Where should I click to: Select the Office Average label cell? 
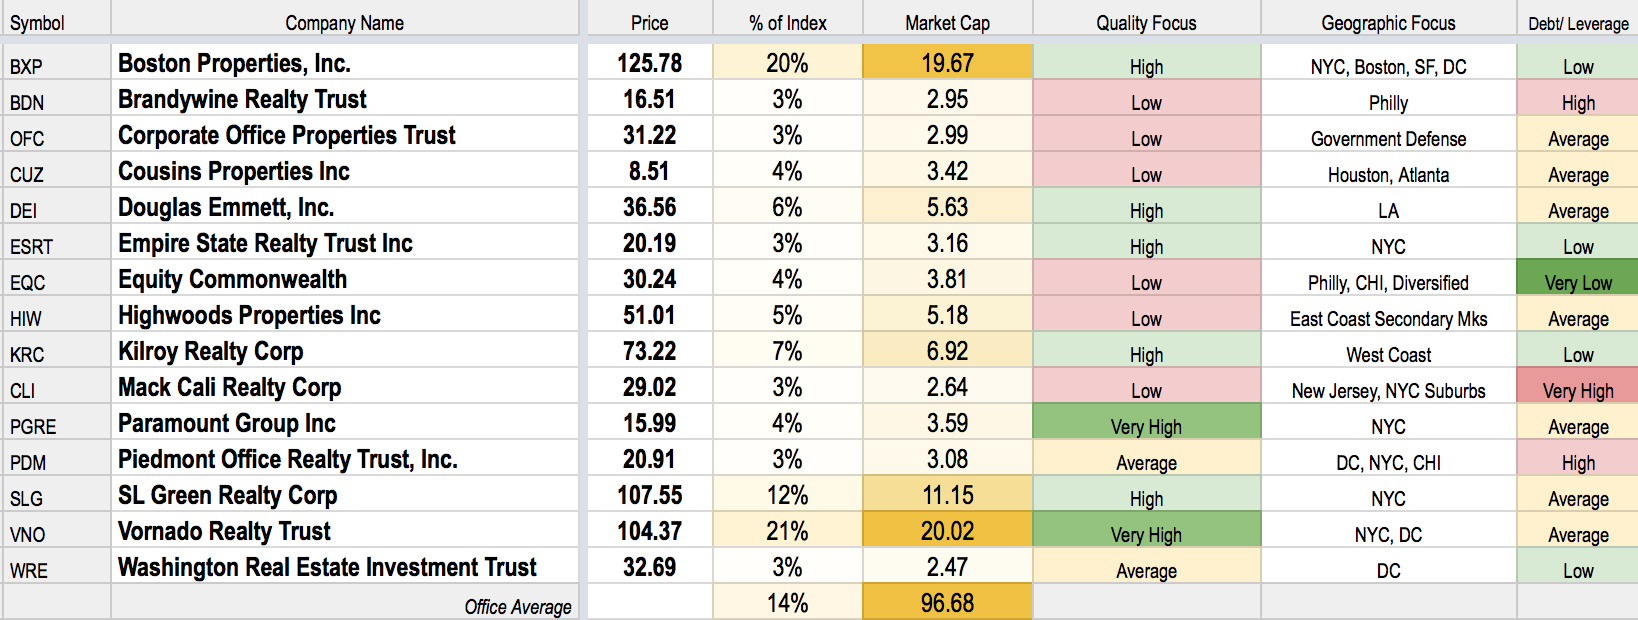[x=345, y=602]
